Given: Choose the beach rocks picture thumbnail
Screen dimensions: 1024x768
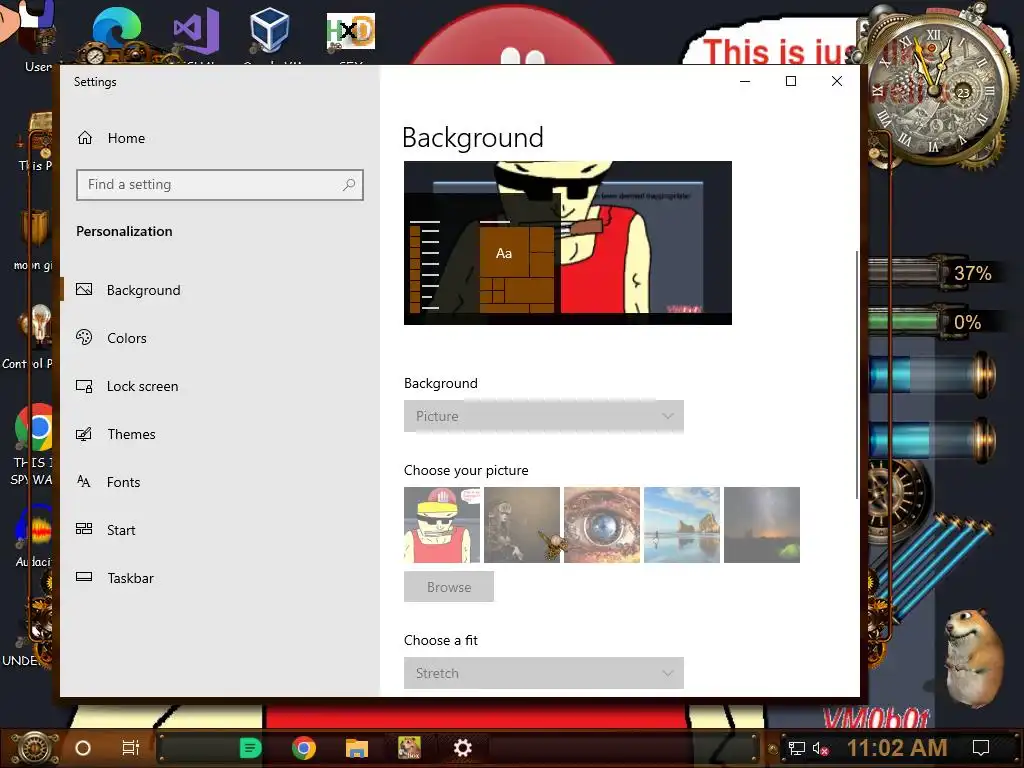Looking at the screenshot, I should pyautogui.click(x=682, y=524).
